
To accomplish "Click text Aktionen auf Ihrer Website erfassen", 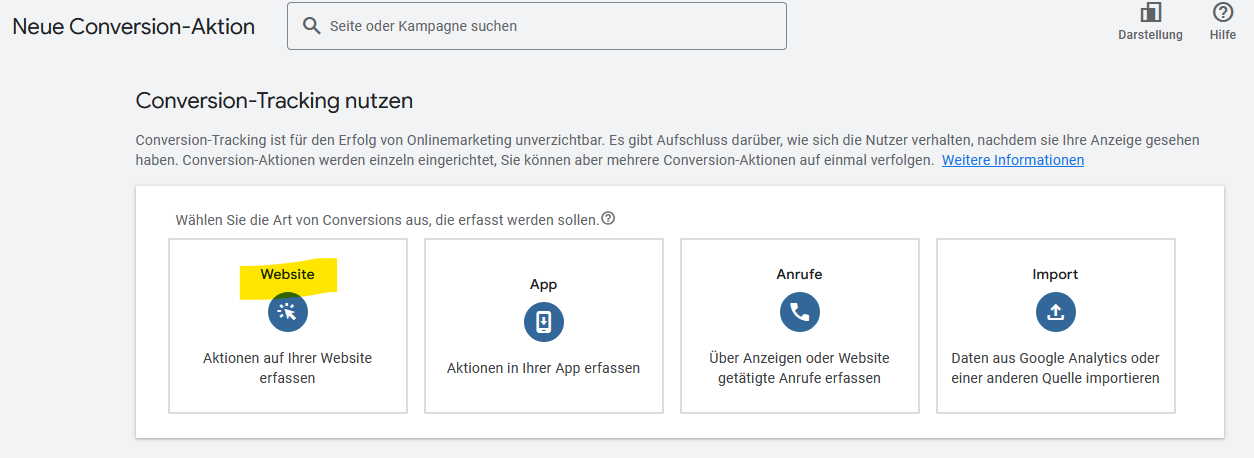I will tap(288, 368).
